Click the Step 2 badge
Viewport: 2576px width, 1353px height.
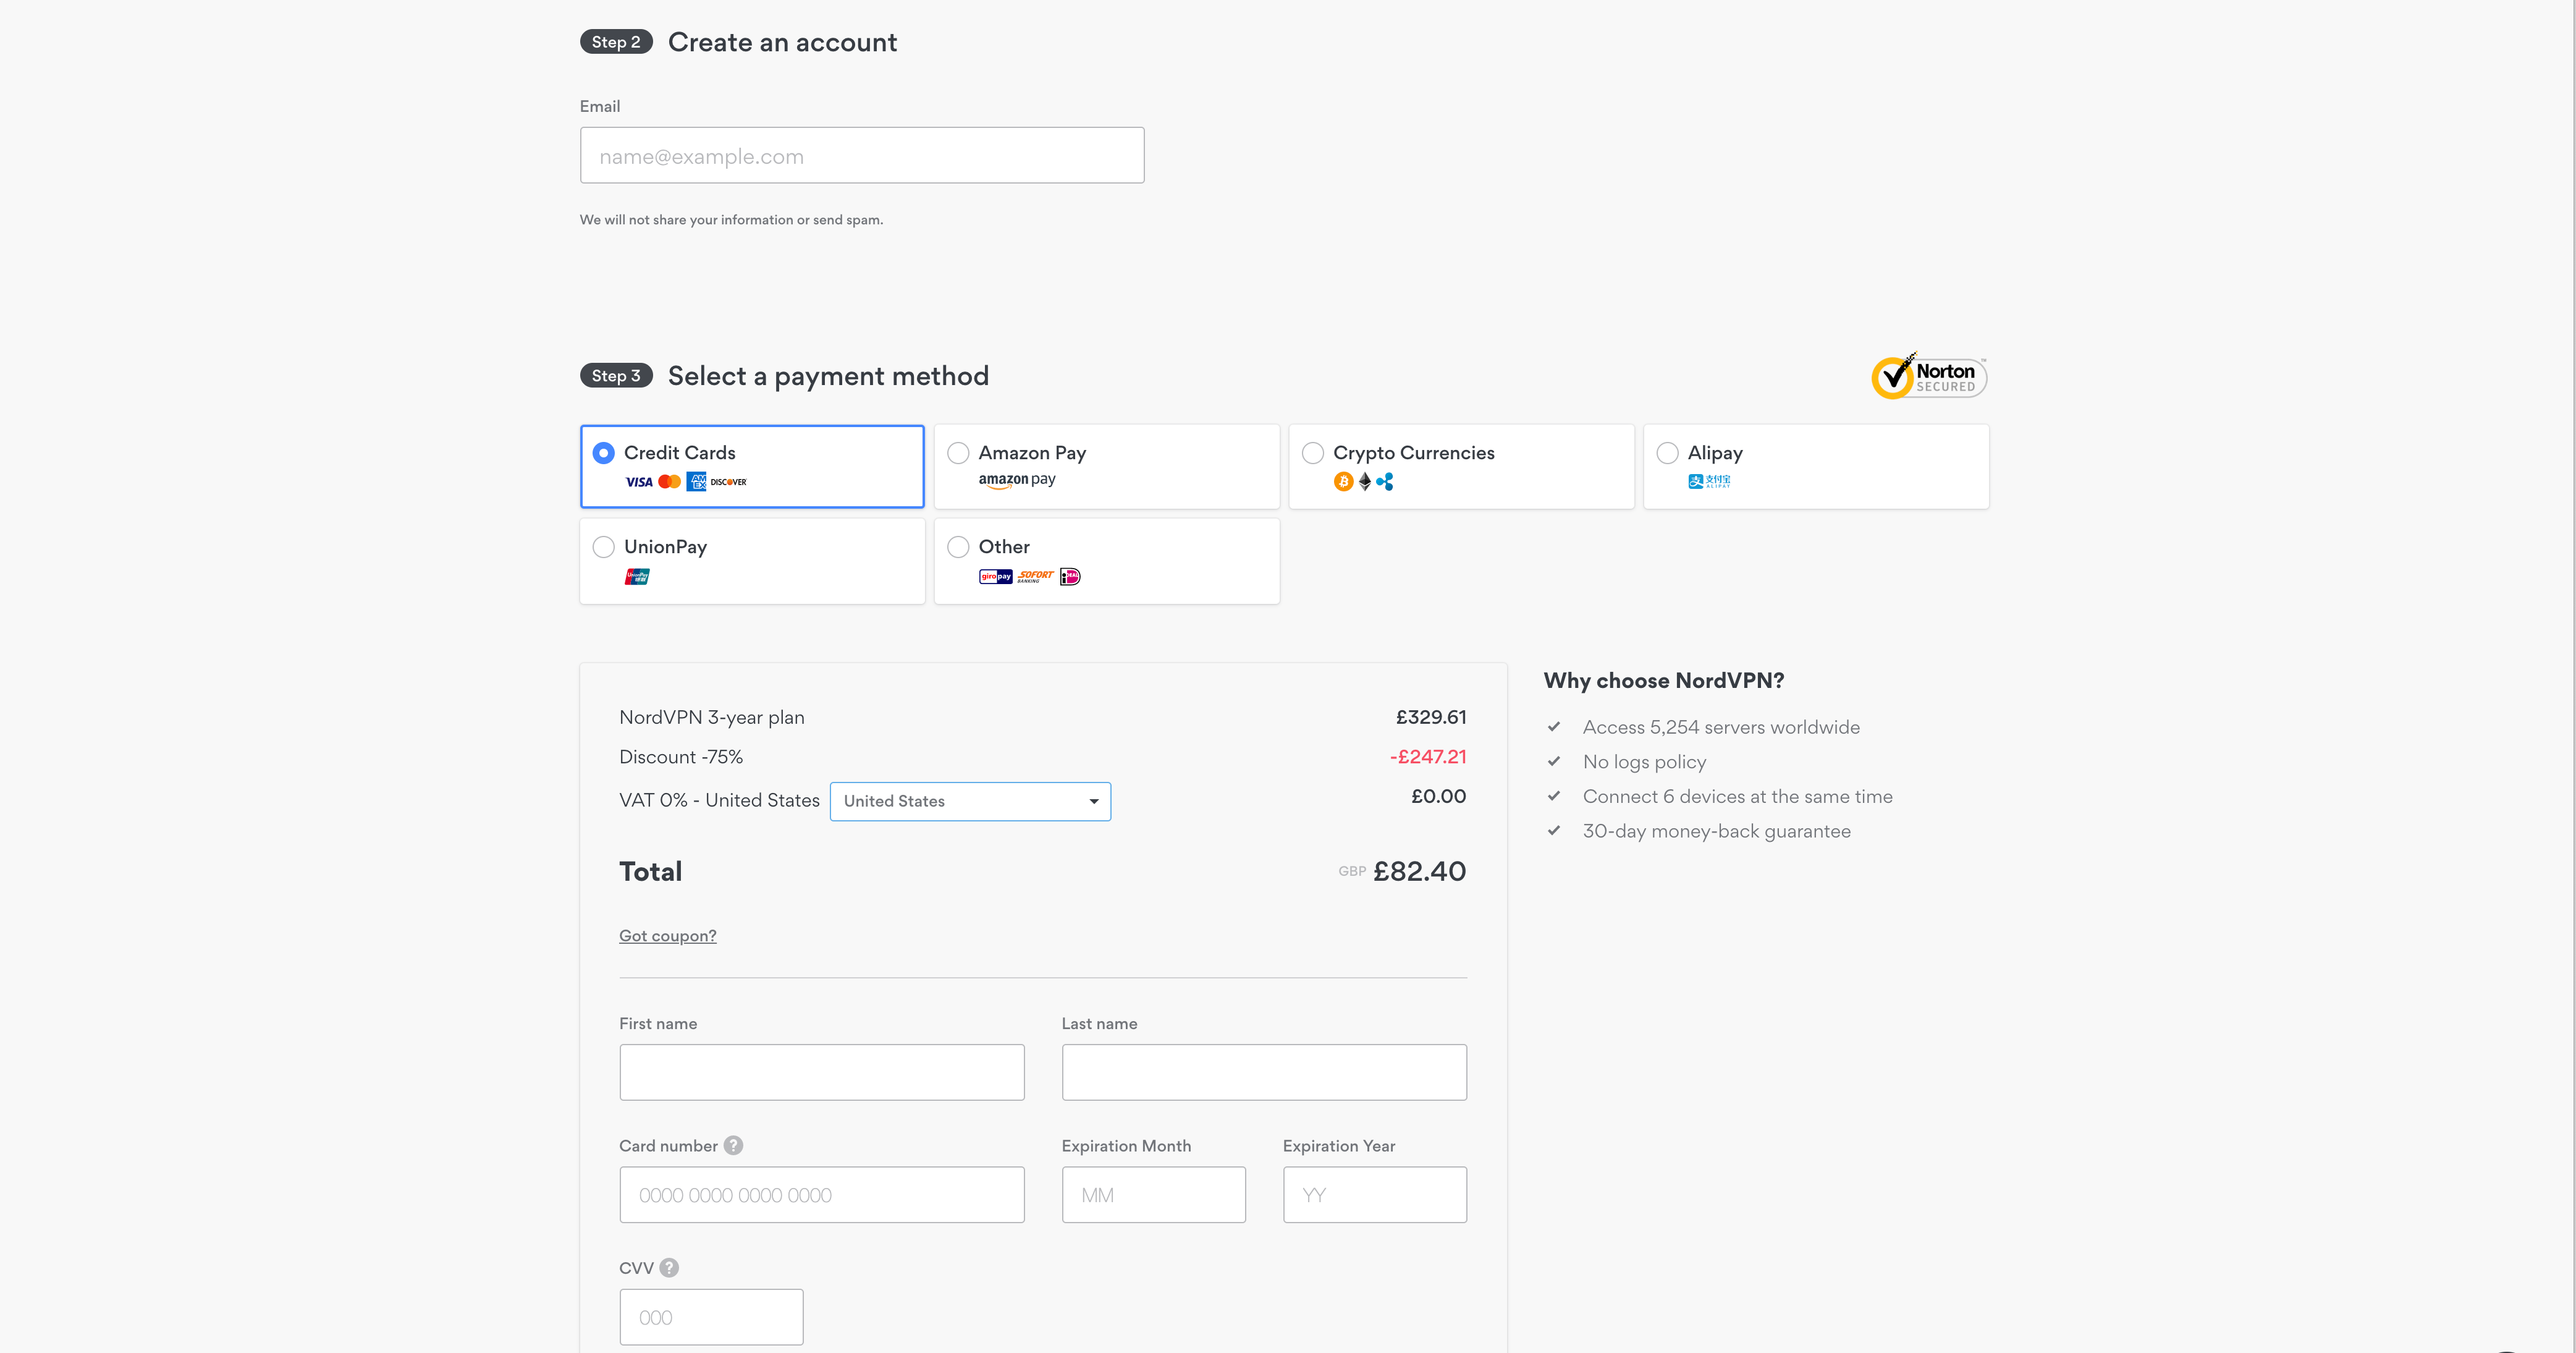(616, 42)
